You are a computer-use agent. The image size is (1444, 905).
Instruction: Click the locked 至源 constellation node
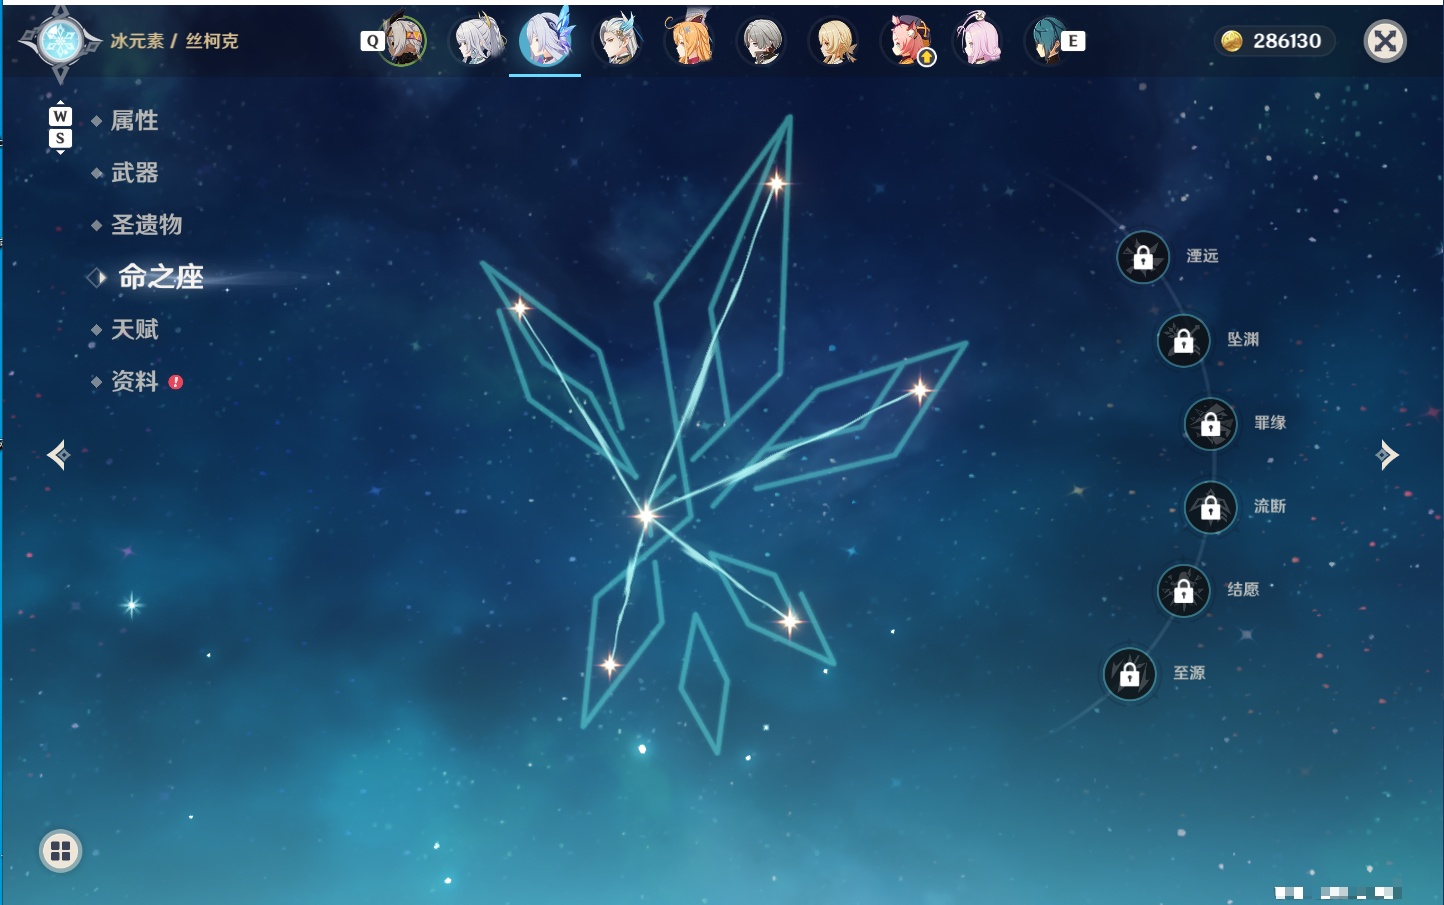[x=1129, y=675]
